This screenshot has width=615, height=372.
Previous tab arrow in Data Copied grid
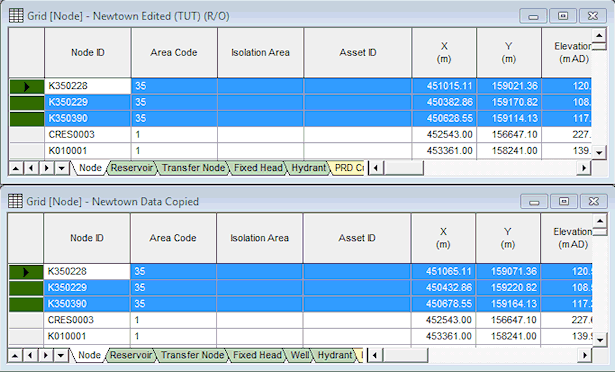coord(30,356)
